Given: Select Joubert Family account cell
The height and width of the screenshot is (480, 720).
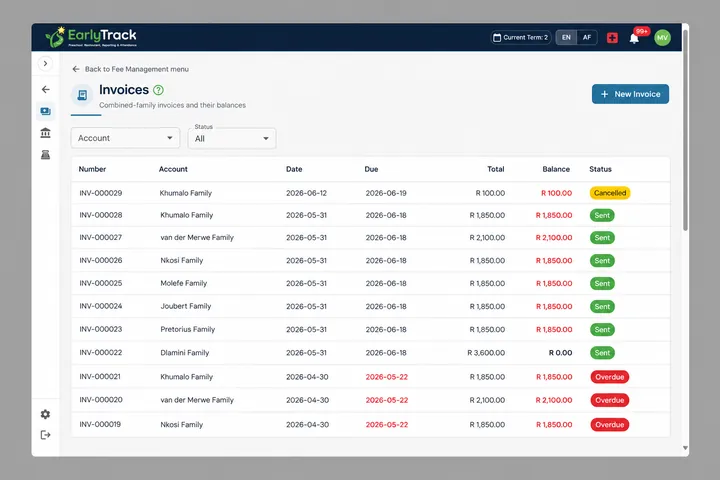Looking at the screenshot, I should click(186, 306).
